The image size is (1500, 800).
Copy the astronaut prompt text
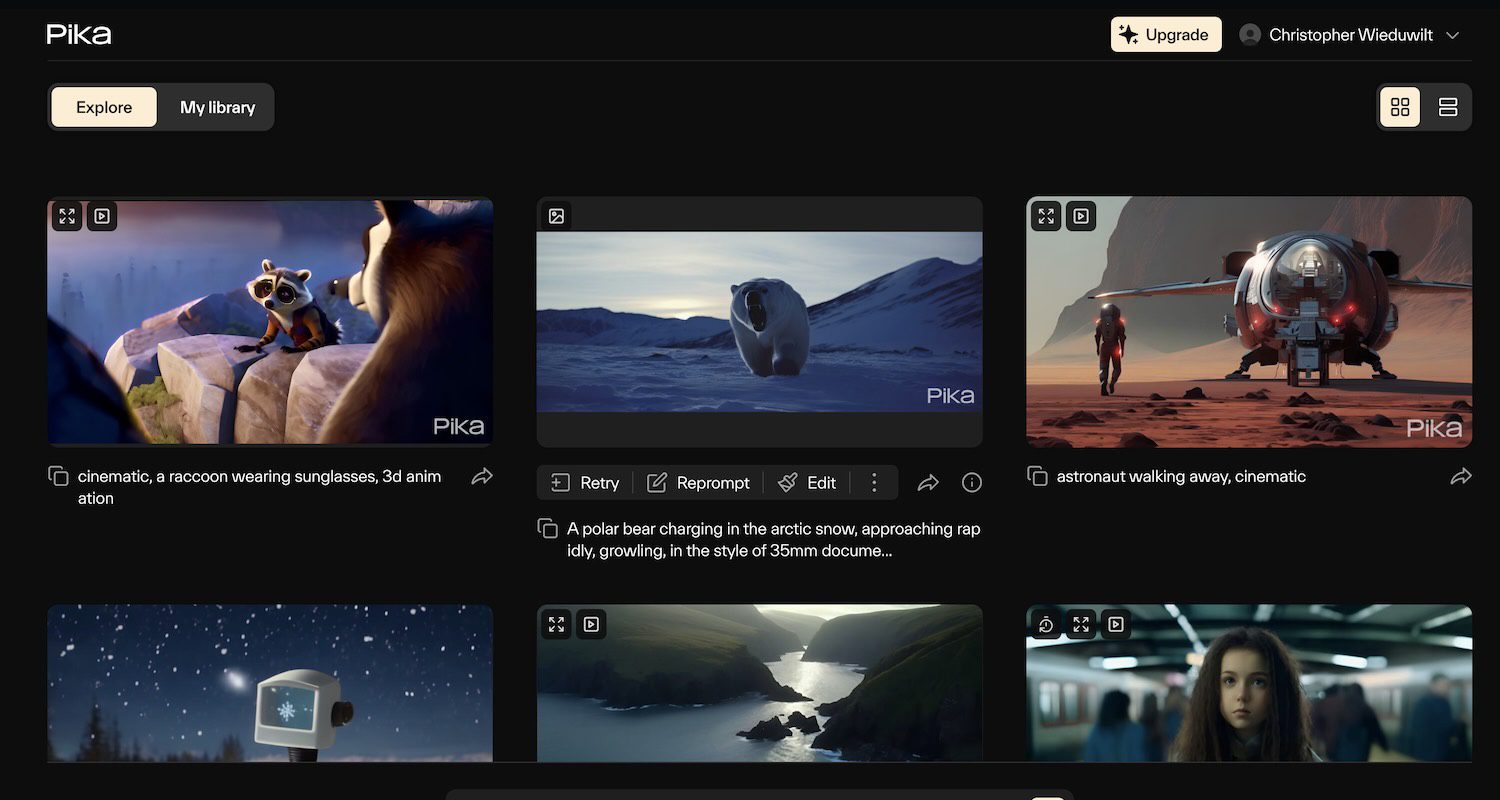click(1038, 476)
